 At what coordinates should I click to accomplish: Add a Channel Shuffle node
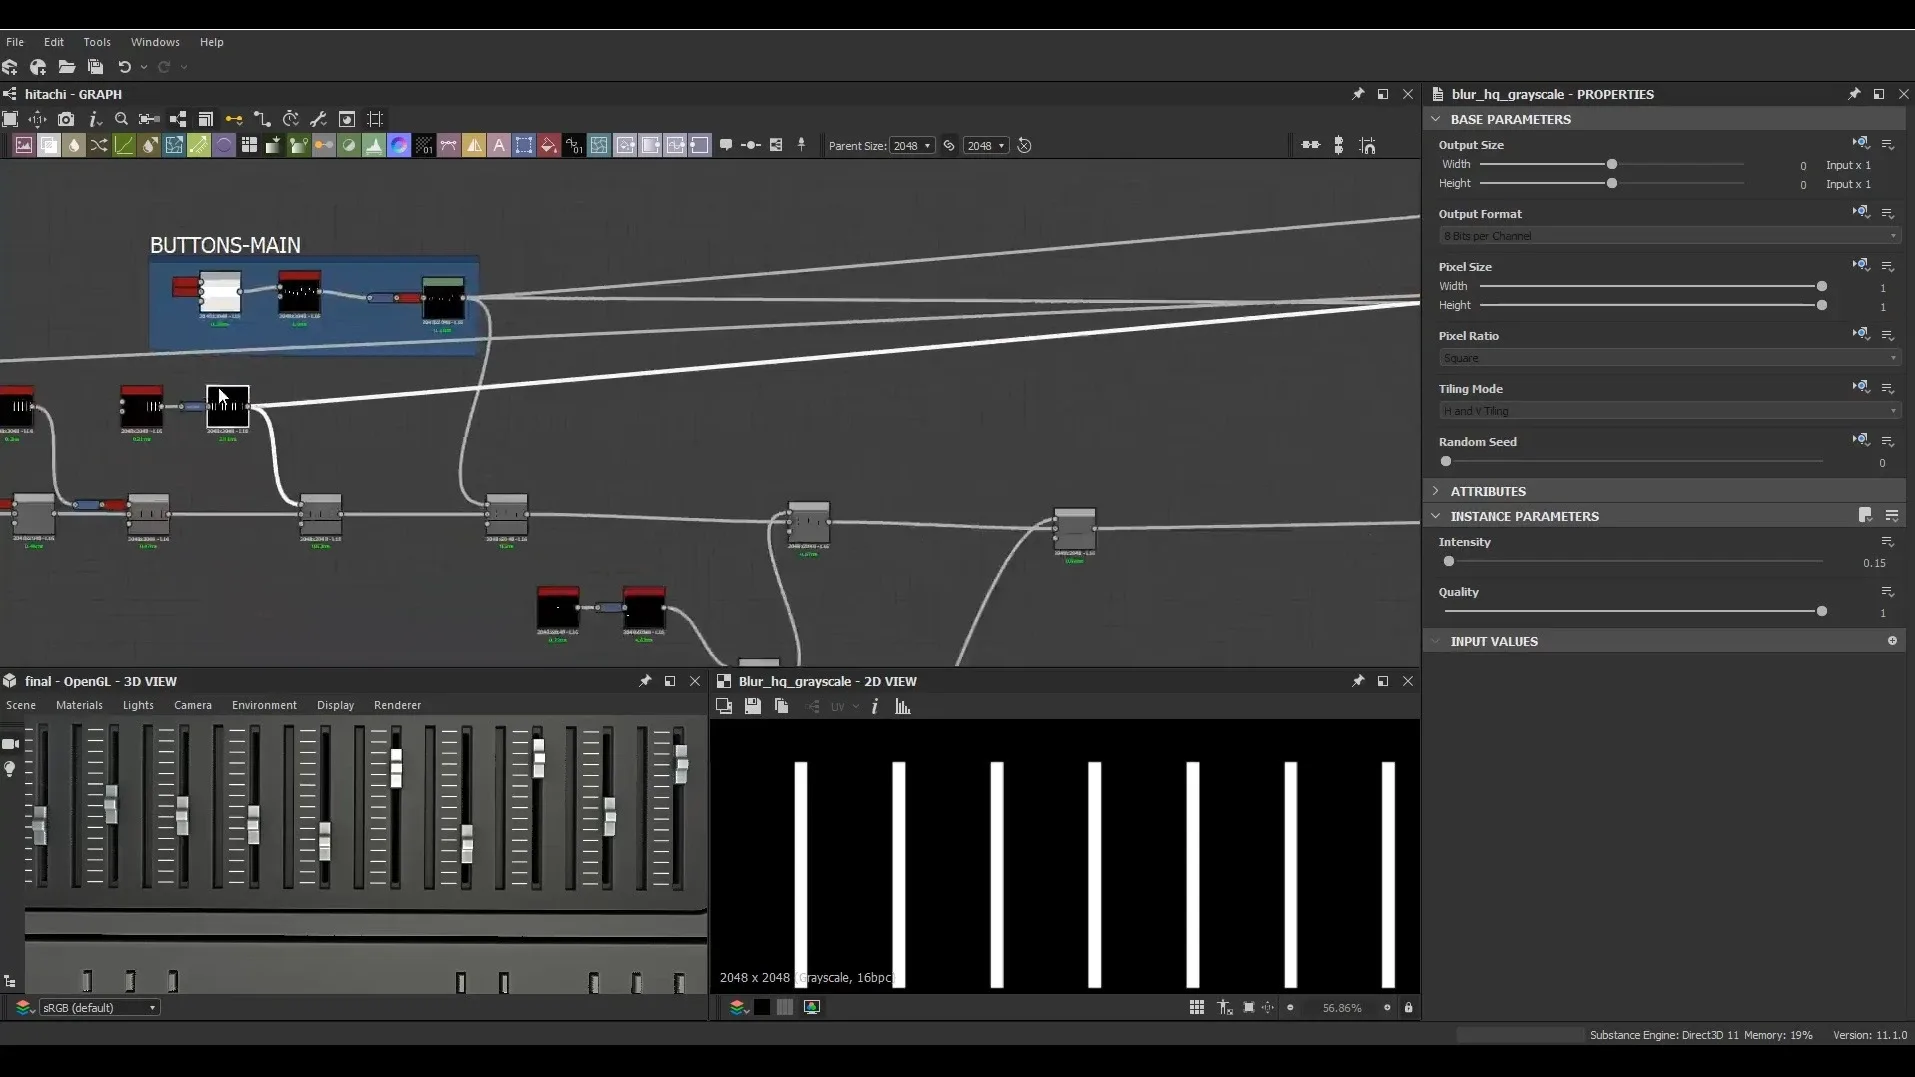click(x=98, y=146)
